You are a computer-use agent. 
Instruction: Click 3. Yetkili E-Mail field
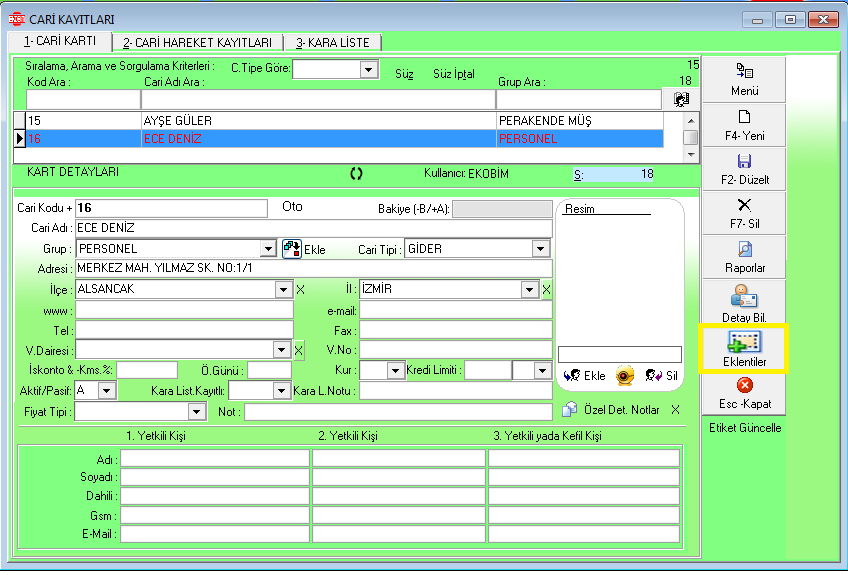click(584, 534)
